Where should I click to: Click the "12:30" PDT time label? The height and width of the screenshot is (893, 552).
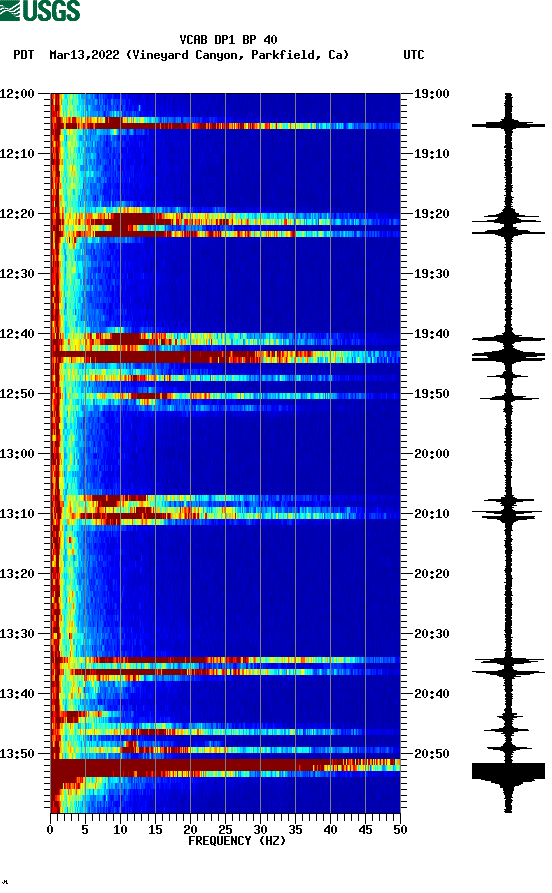(x=18, y=273)
